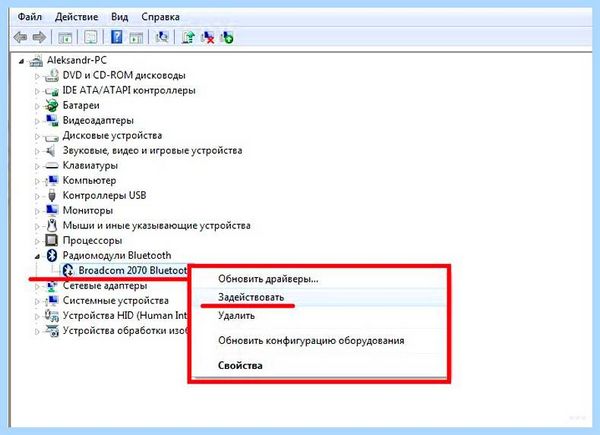This screenshot has width=600, height=435.
Task: Click the Звуковые устройства speaker icon
Action: [x=51, y=150]
